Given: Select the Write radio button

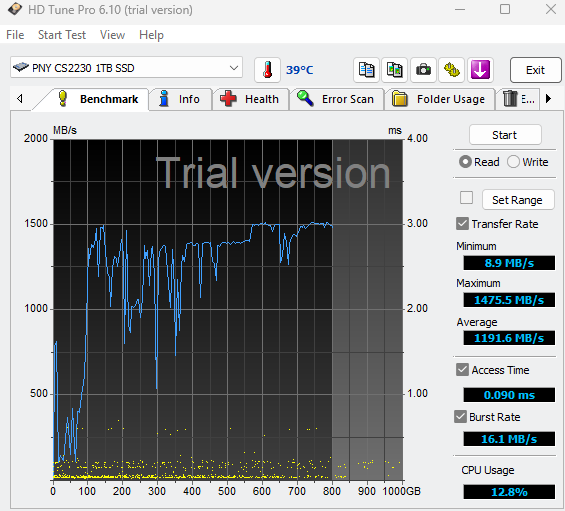Looking at the screenshot, I should (x=513, y=162).
